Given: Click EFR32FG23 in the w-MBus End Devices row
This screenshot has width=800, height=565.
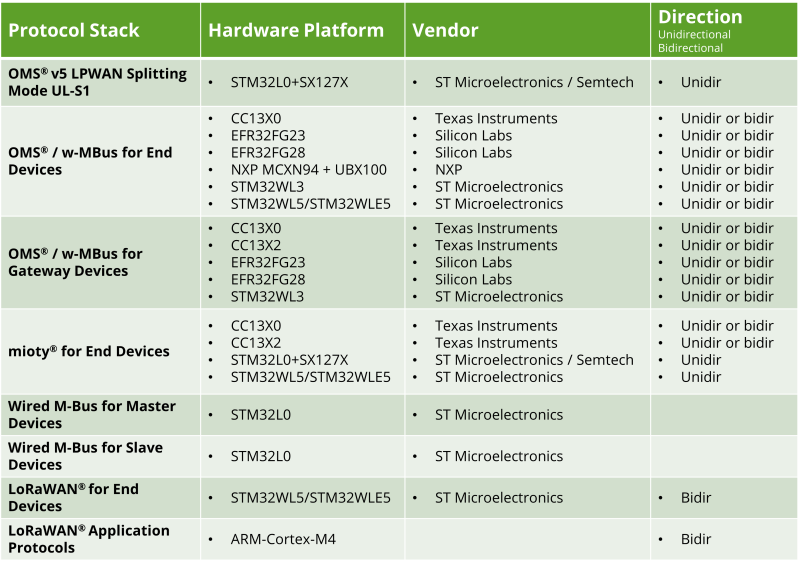Looking at the screenshot, I should [268, 135].
